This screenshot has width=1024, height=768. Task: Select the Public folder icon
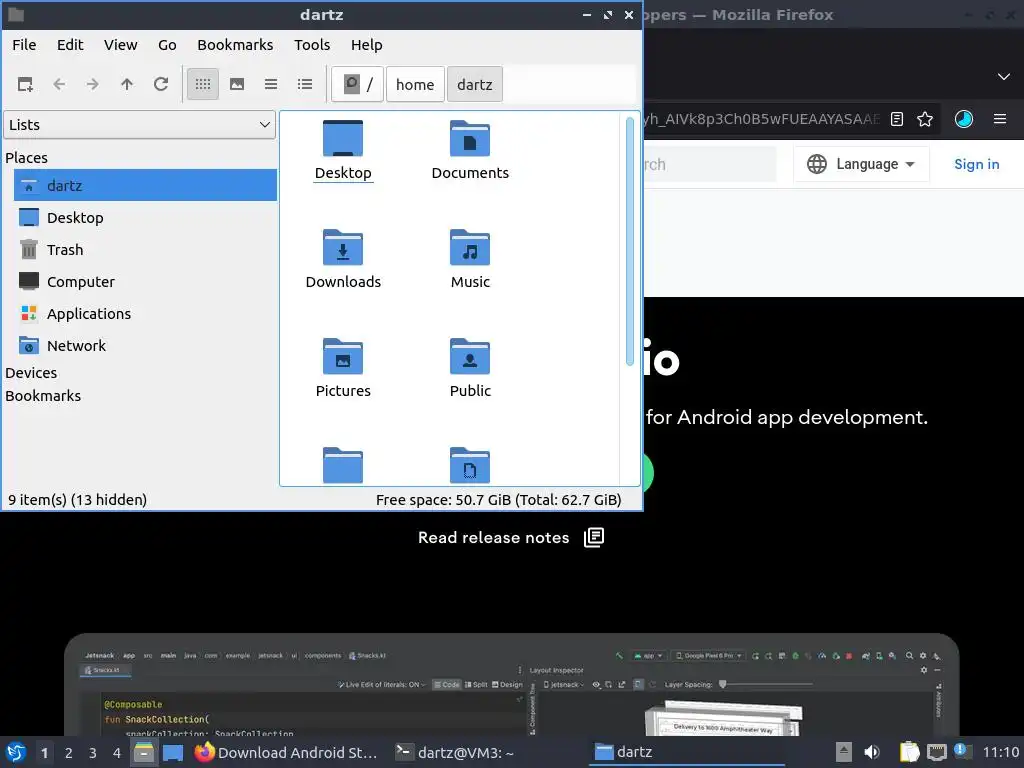tap(470, 357)
